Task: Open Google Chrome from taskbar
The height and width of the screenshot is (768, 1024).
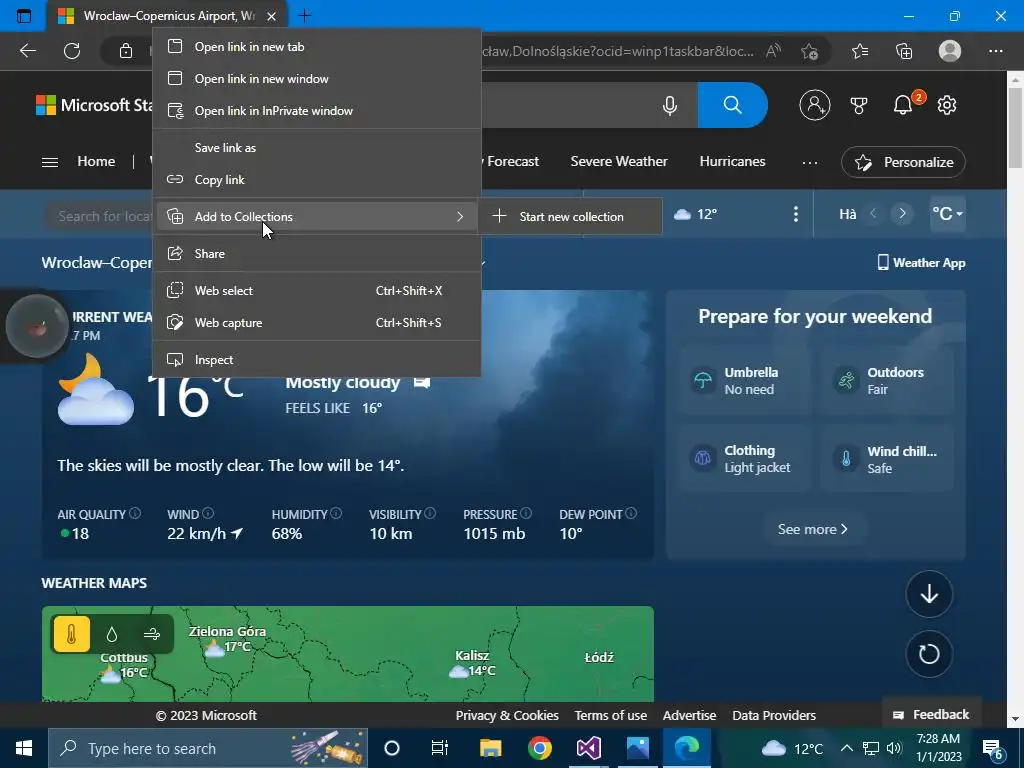Action: pyautogui.click(x=539, y=748)
